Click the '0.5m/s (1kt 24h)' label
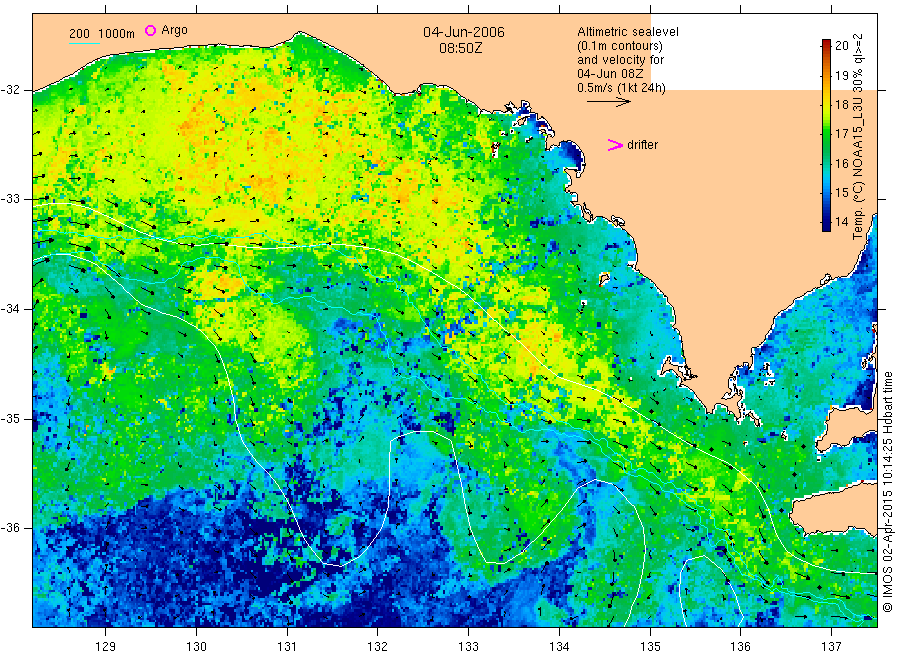 [x=621, y=88]
